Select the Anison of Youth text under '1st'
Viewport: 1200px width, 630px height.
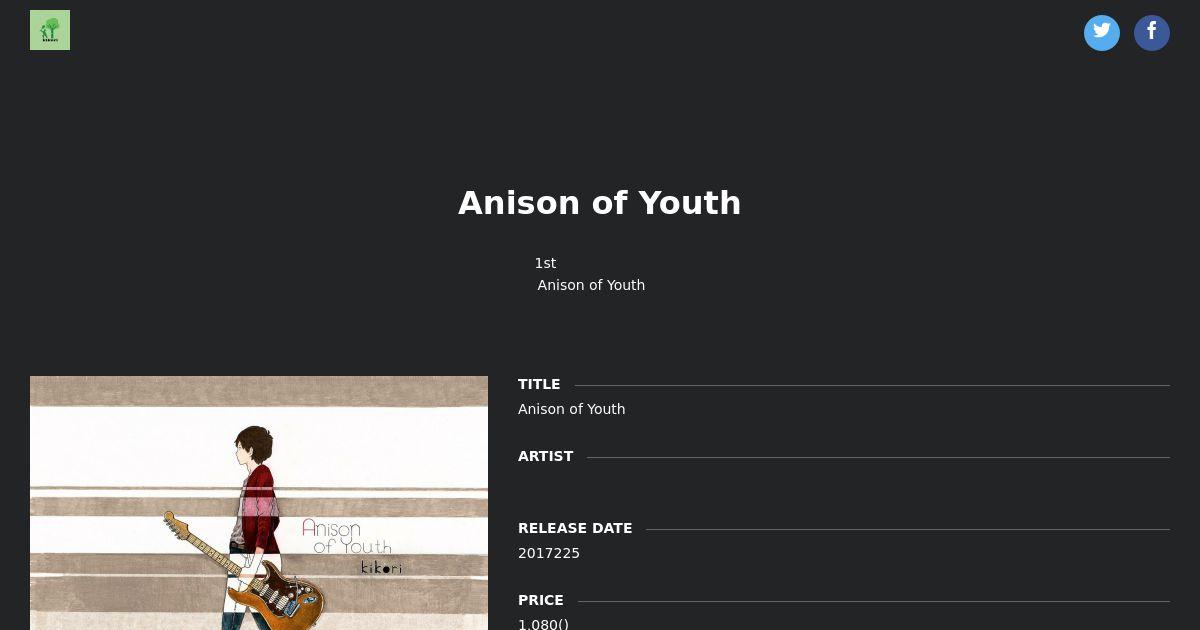tap(591, 285)
